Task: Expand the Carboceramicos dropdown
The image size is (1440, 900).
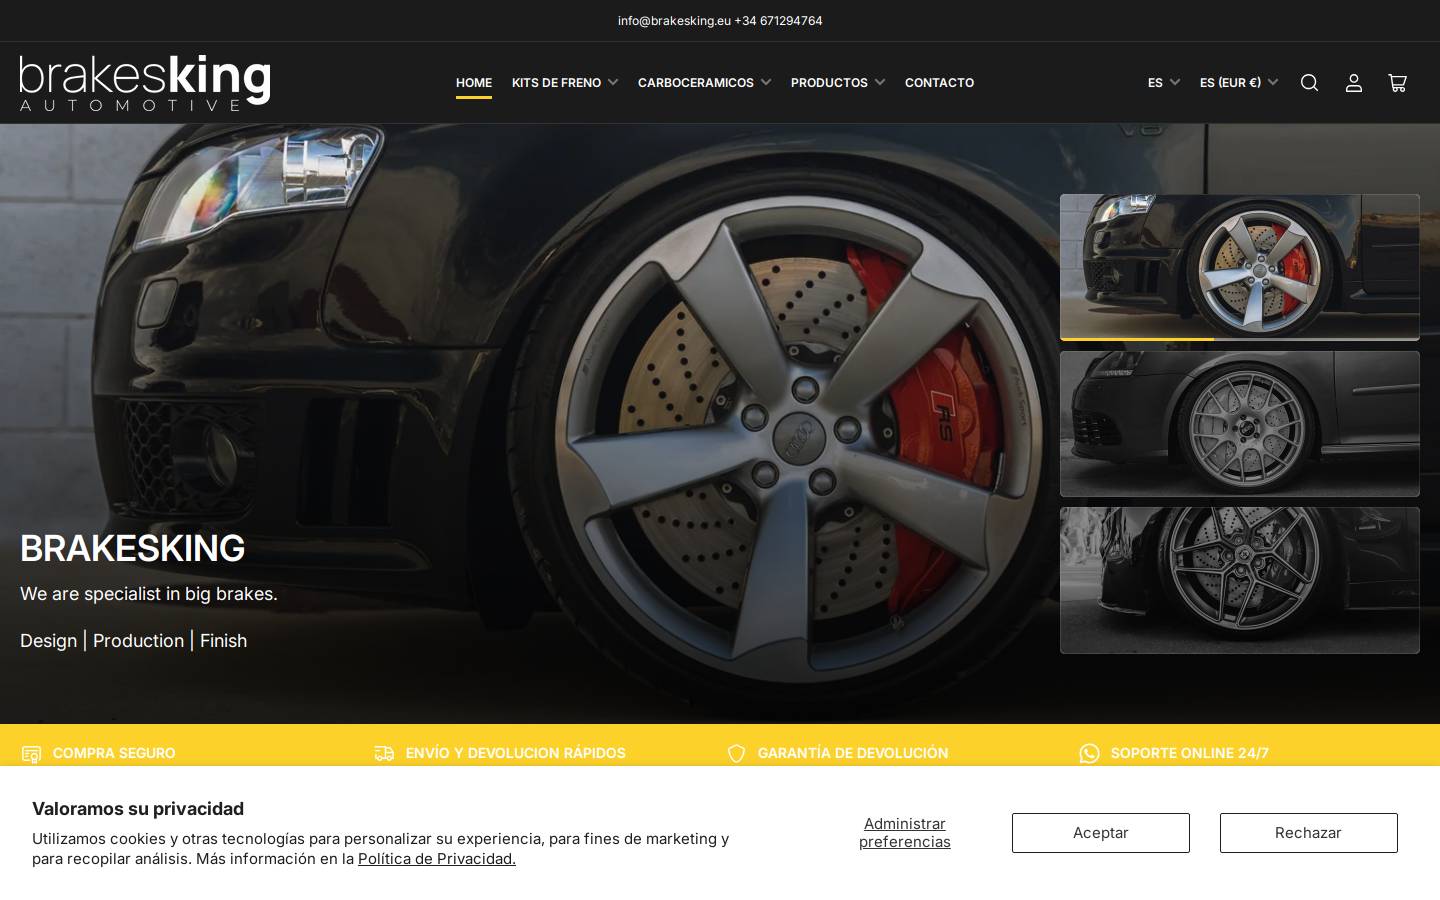Action: [x=704, y=83]
